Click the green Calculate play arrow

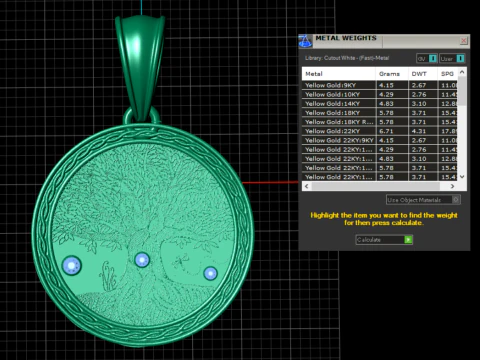coord(408,240)
